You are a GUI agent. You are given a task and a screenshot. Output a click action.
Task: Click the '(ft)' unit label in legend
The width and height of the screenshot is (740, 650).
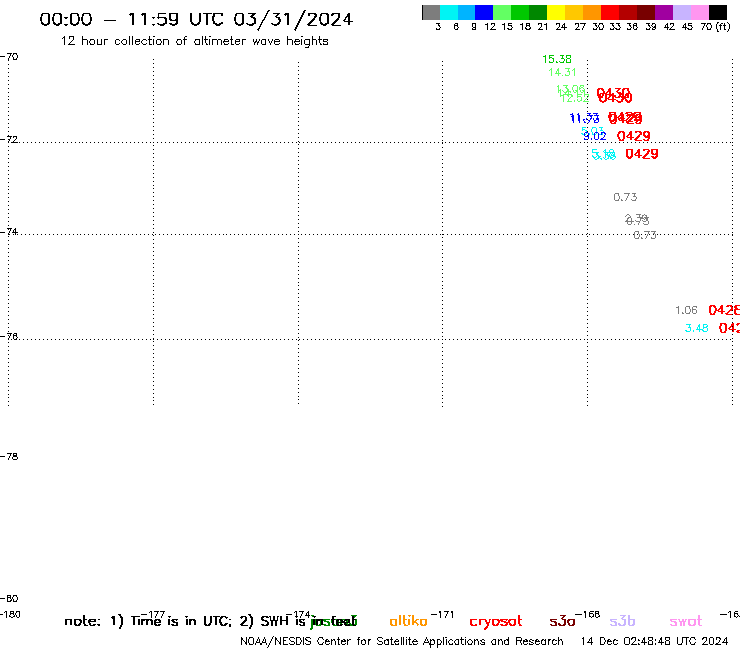point(723,26)
